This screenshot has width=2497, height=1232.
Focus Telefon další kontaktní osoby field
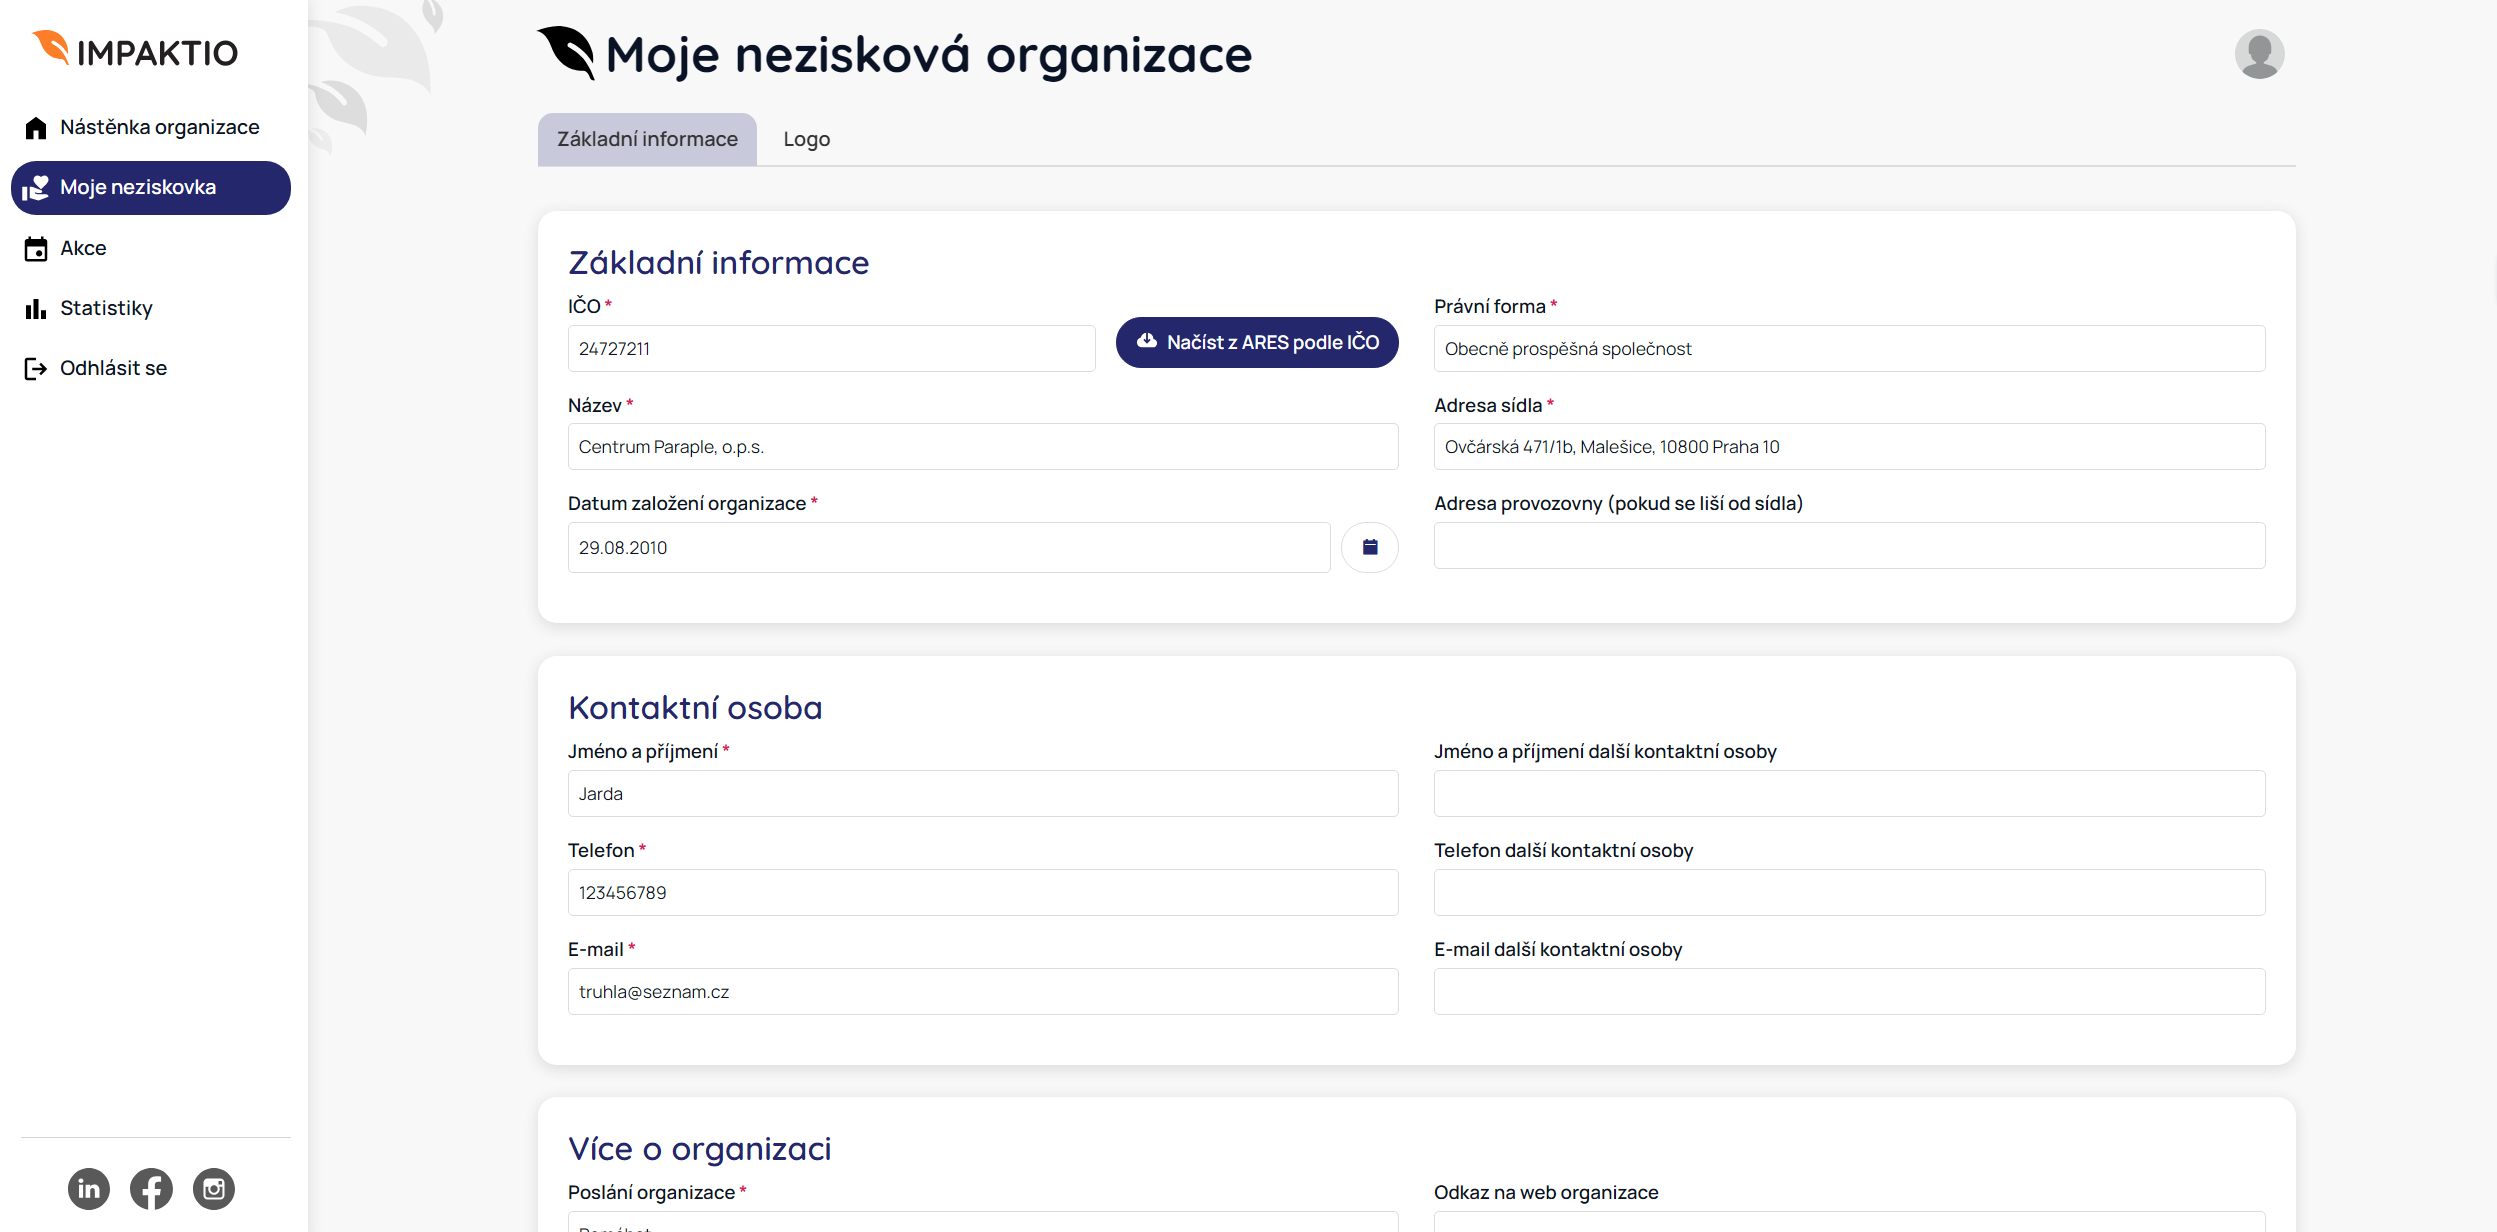click(1848, 893)
